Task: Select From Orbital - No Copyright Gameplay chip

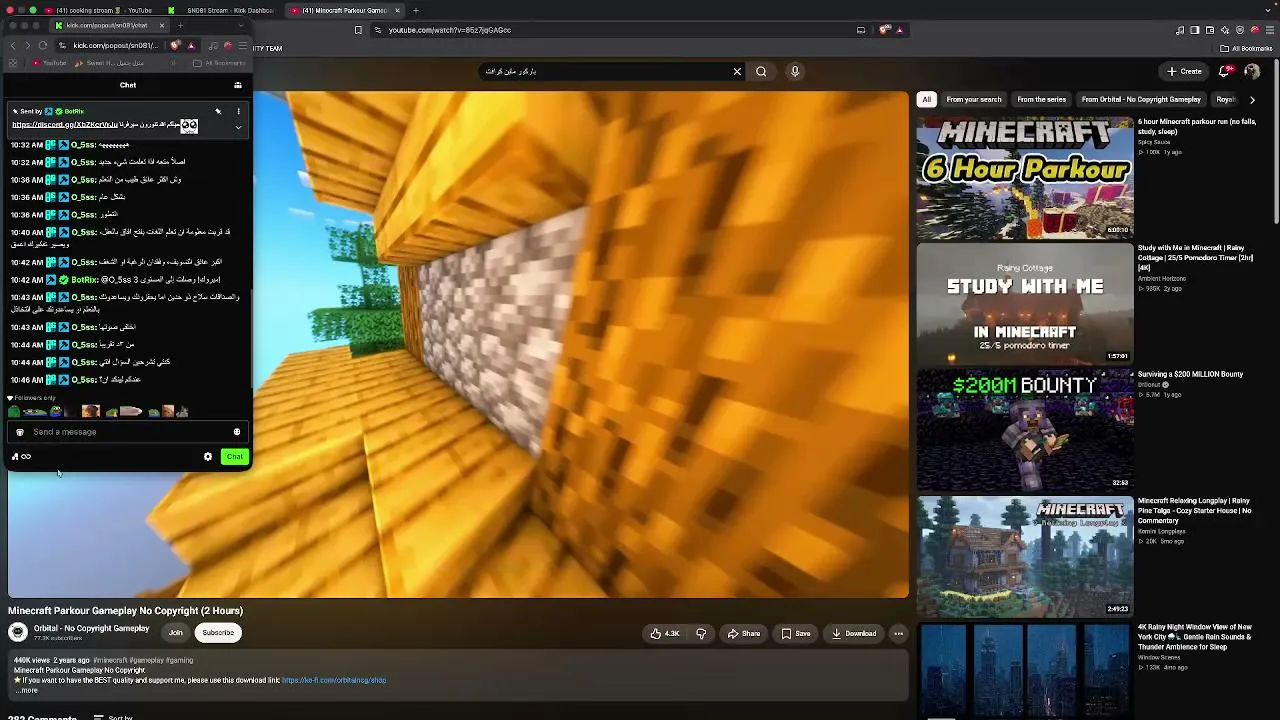Action: tap(1141, 99)
